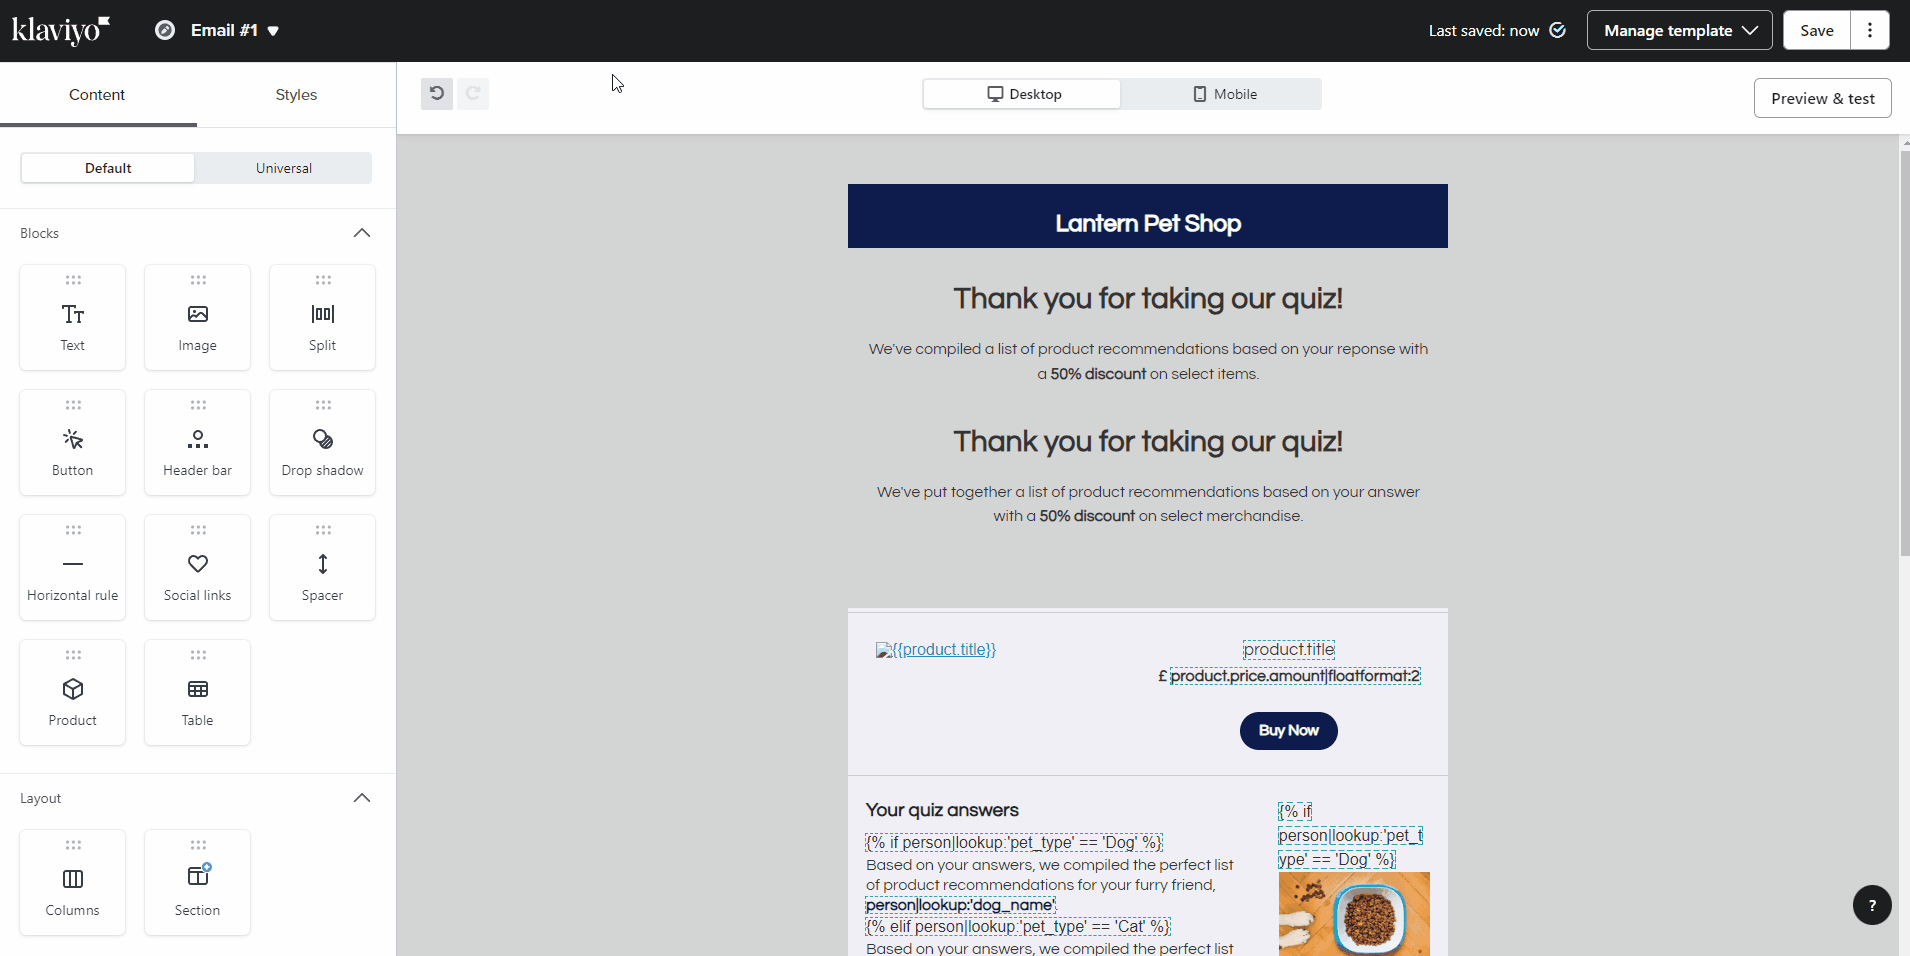Click the Buy Now button in email
This screenshot has height=956, width=1910.
pyautogui.click(x=1289, y=731)
